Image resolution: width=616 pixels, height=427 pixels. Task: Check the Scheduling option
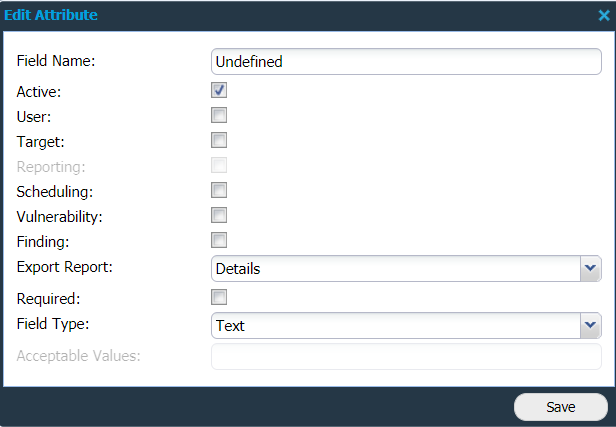pos(219,190)
